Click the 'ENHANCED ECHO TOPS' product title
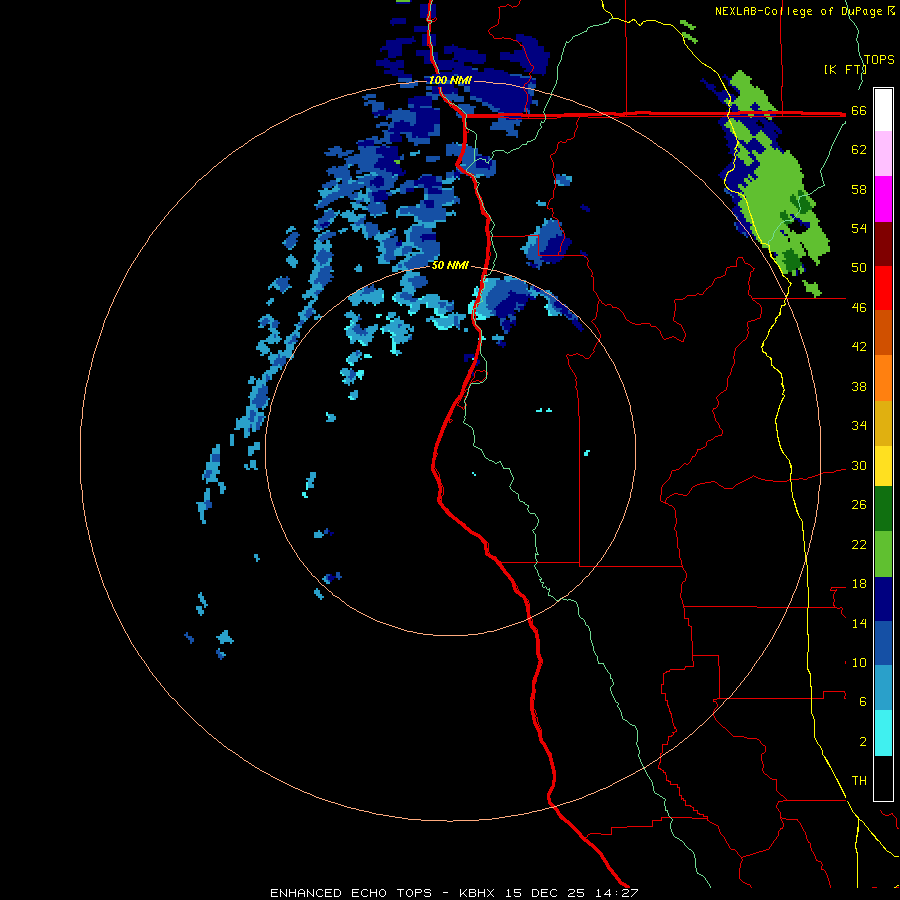Image resolution: width=900 pixels, height=900 pixels. [x=351, y=893]
